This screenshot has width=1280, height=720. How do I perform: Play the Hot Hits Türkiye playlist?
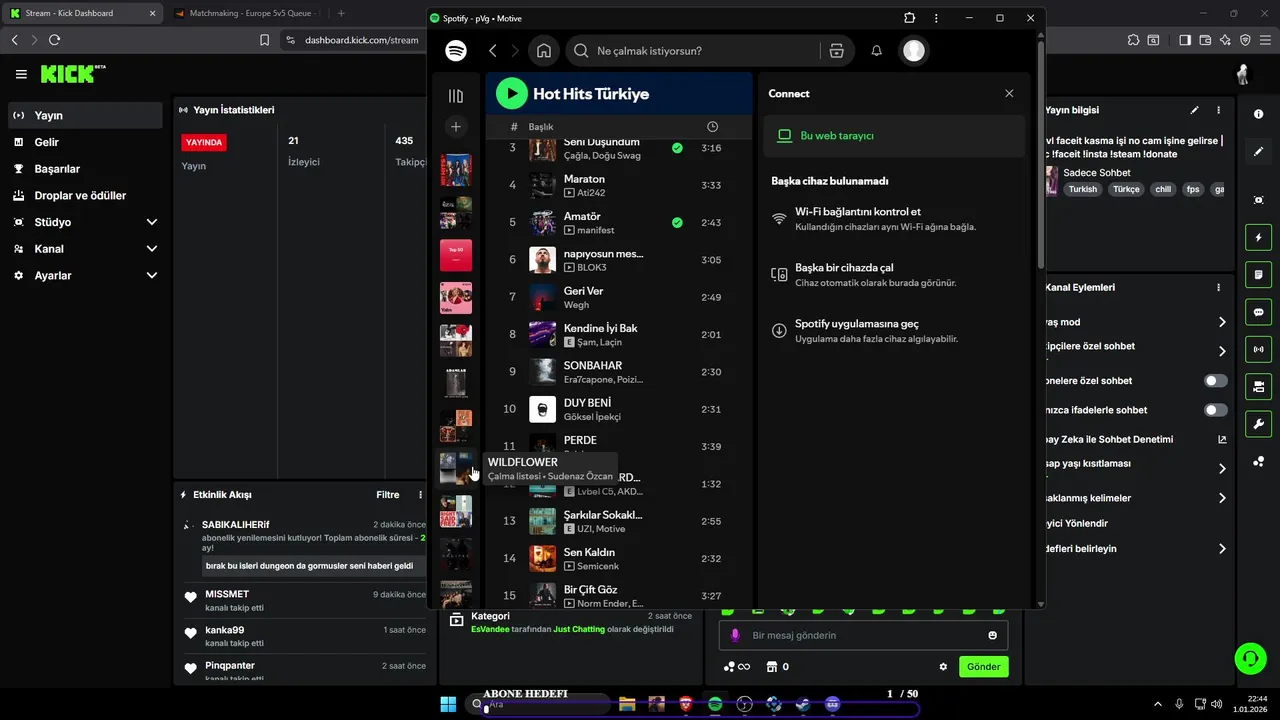[x=511, y=94]
